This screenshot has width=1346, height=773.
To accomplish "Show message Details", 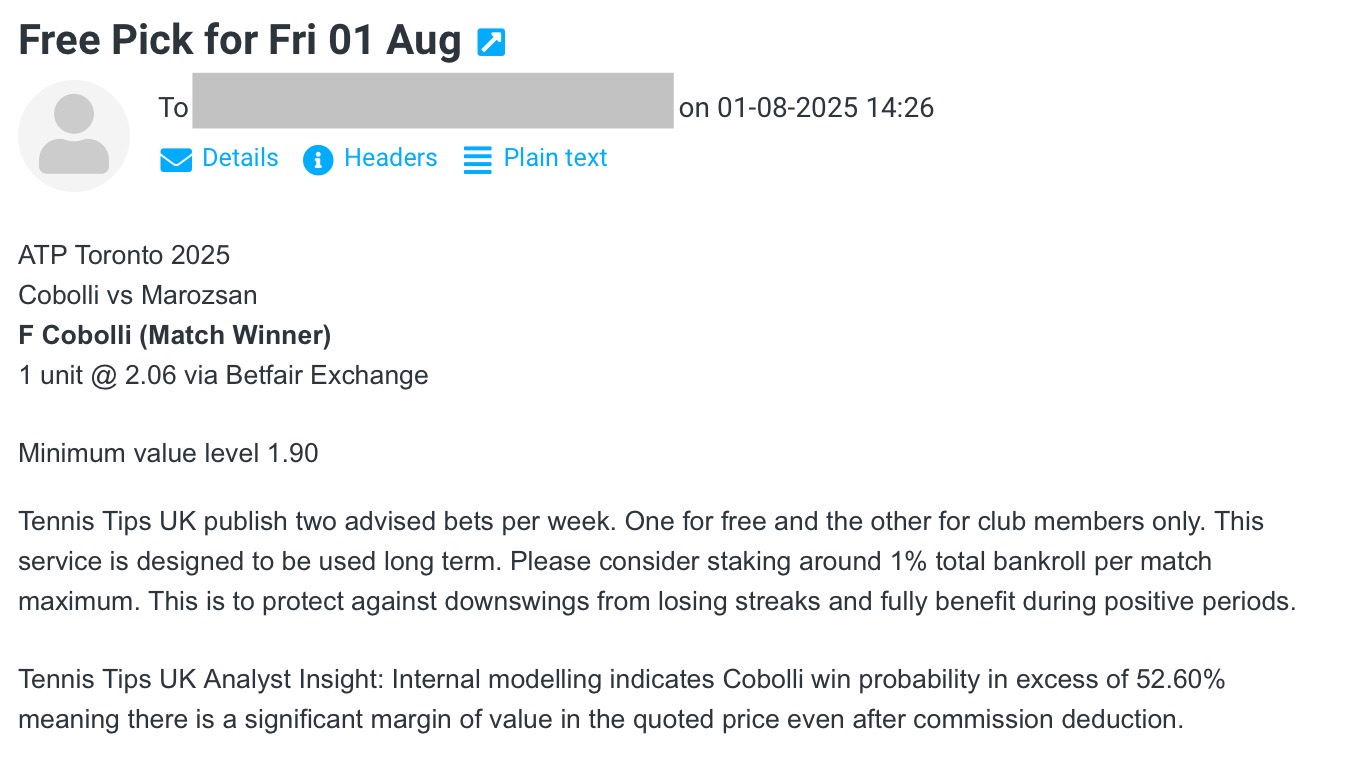I will (x=240, y=158).
